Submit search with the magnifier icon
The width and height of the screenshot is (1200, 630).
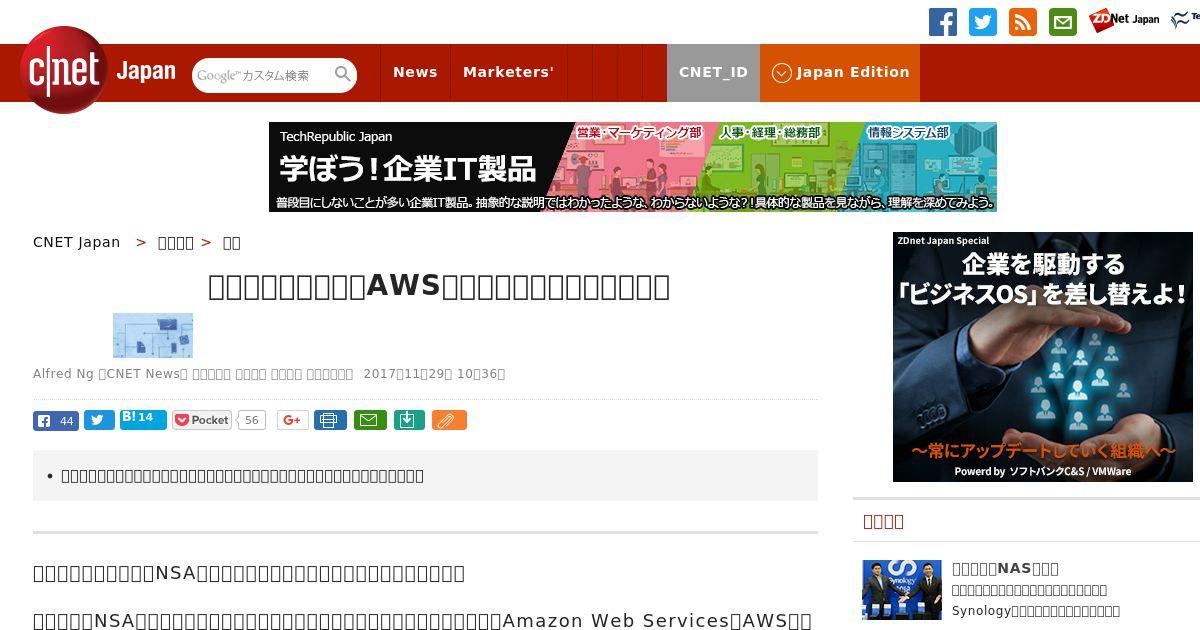[x=343, y=74]
